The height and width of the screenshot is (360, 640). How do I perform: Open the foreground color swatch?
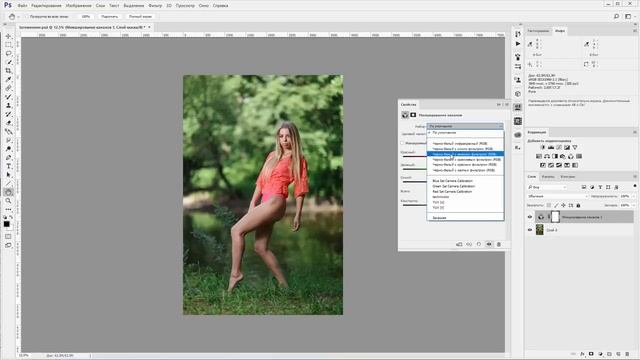(7, 224)
